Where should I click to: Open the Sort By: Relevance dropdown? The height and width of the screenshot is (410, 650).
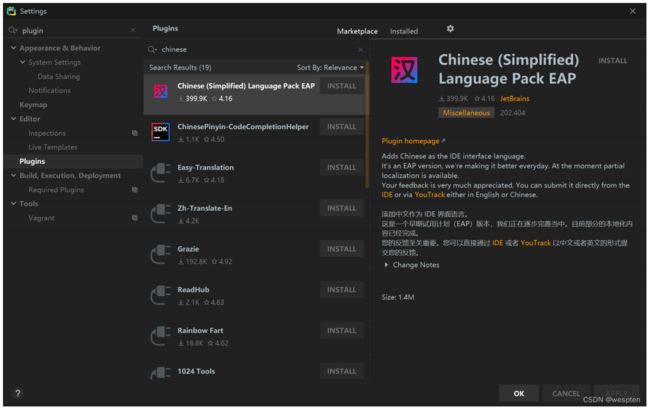[x=330, y=68]
